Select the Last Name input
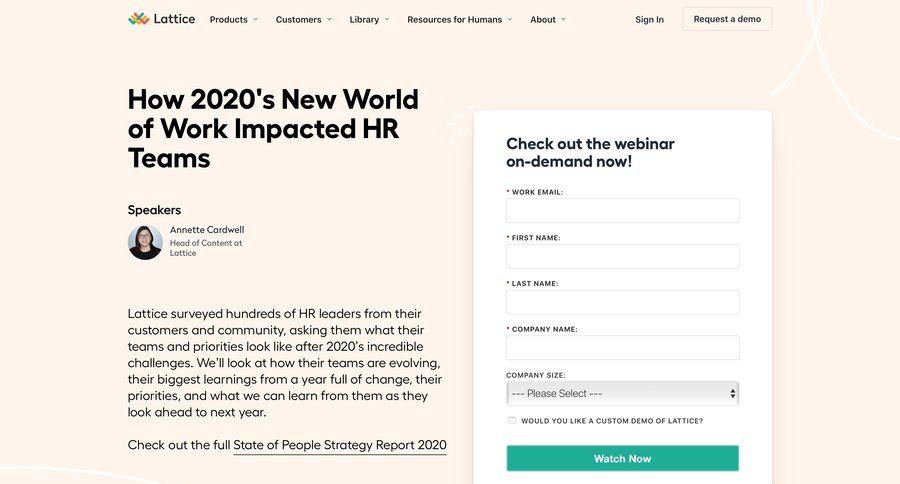Viewport: 900px width, 484px height. coord(622,302)
